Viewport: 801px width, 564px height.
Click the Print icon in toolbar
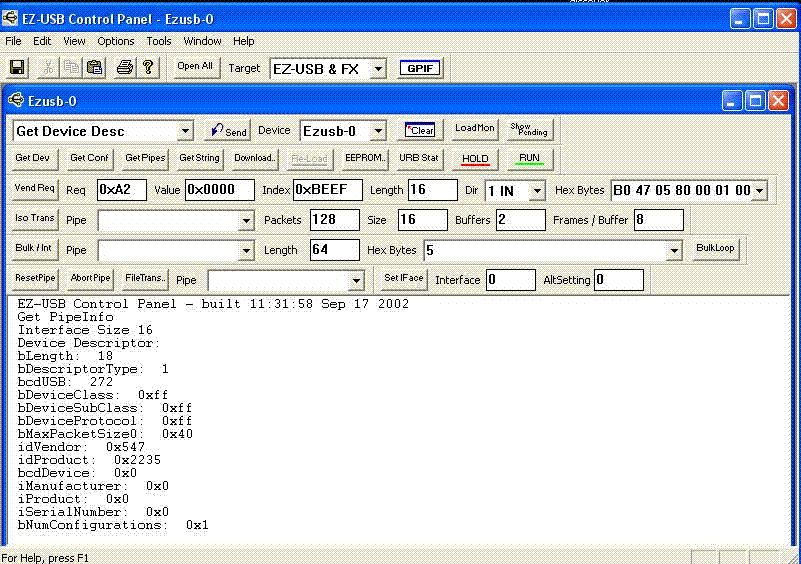[x=124, y=68]
